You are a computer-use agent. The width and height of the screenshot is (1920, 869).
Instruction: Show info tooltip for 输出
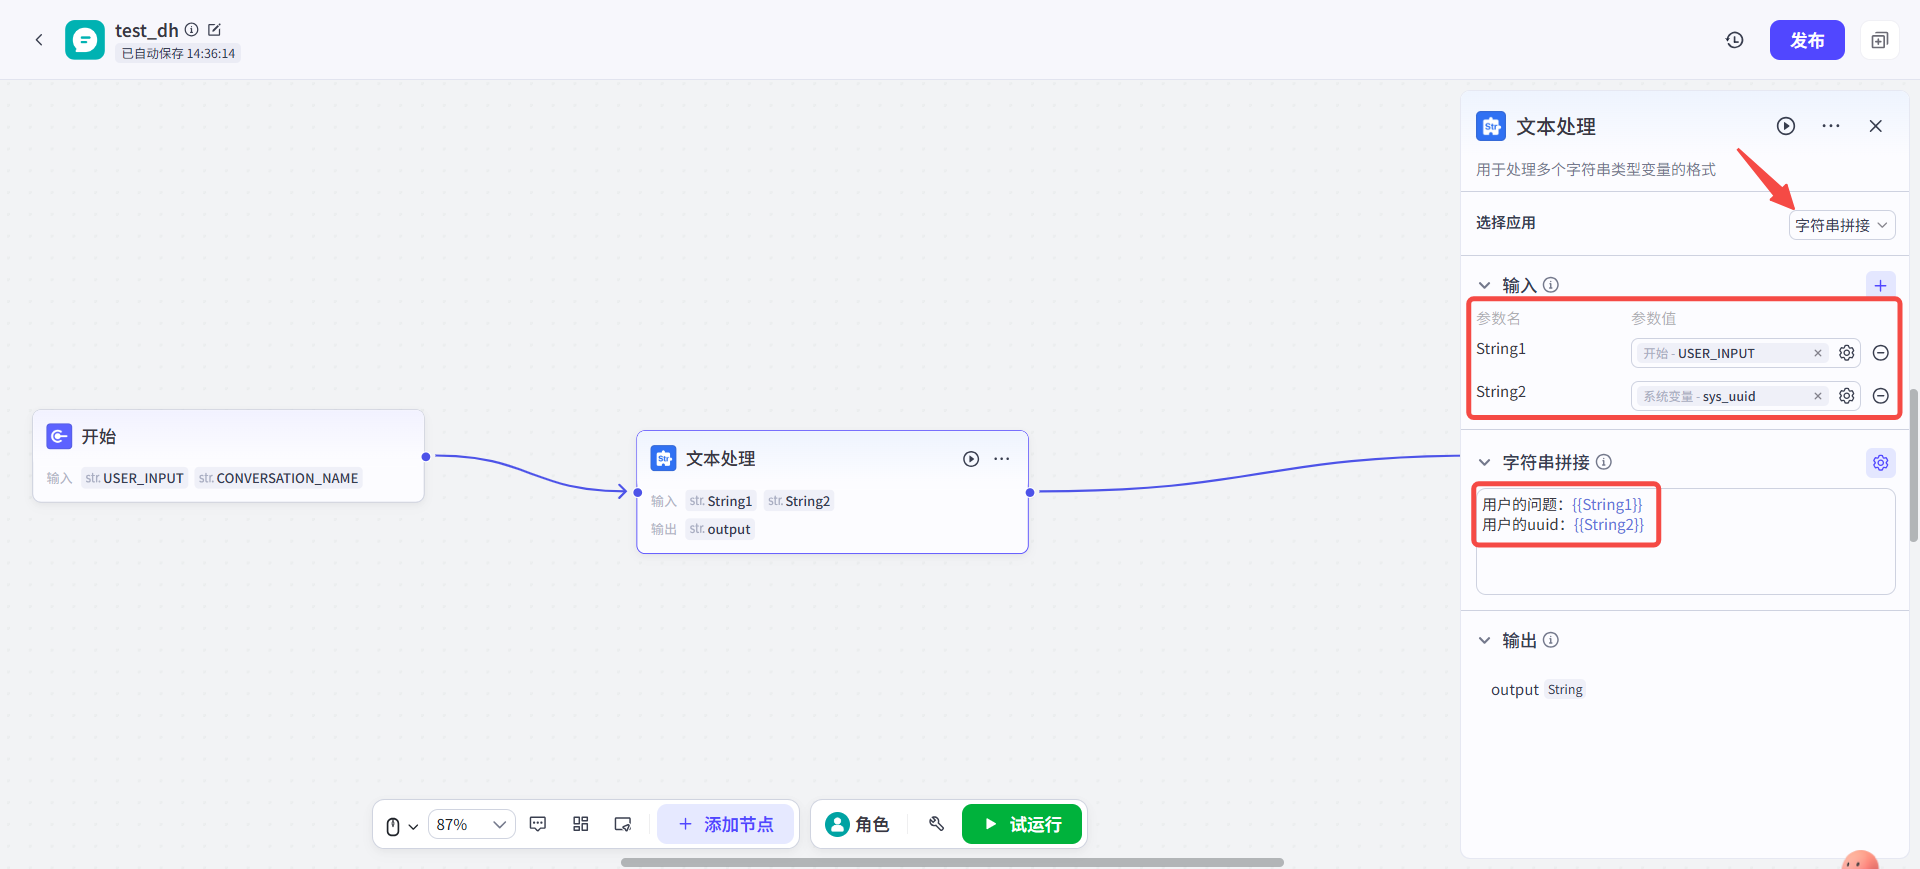tap(1551, 640)
